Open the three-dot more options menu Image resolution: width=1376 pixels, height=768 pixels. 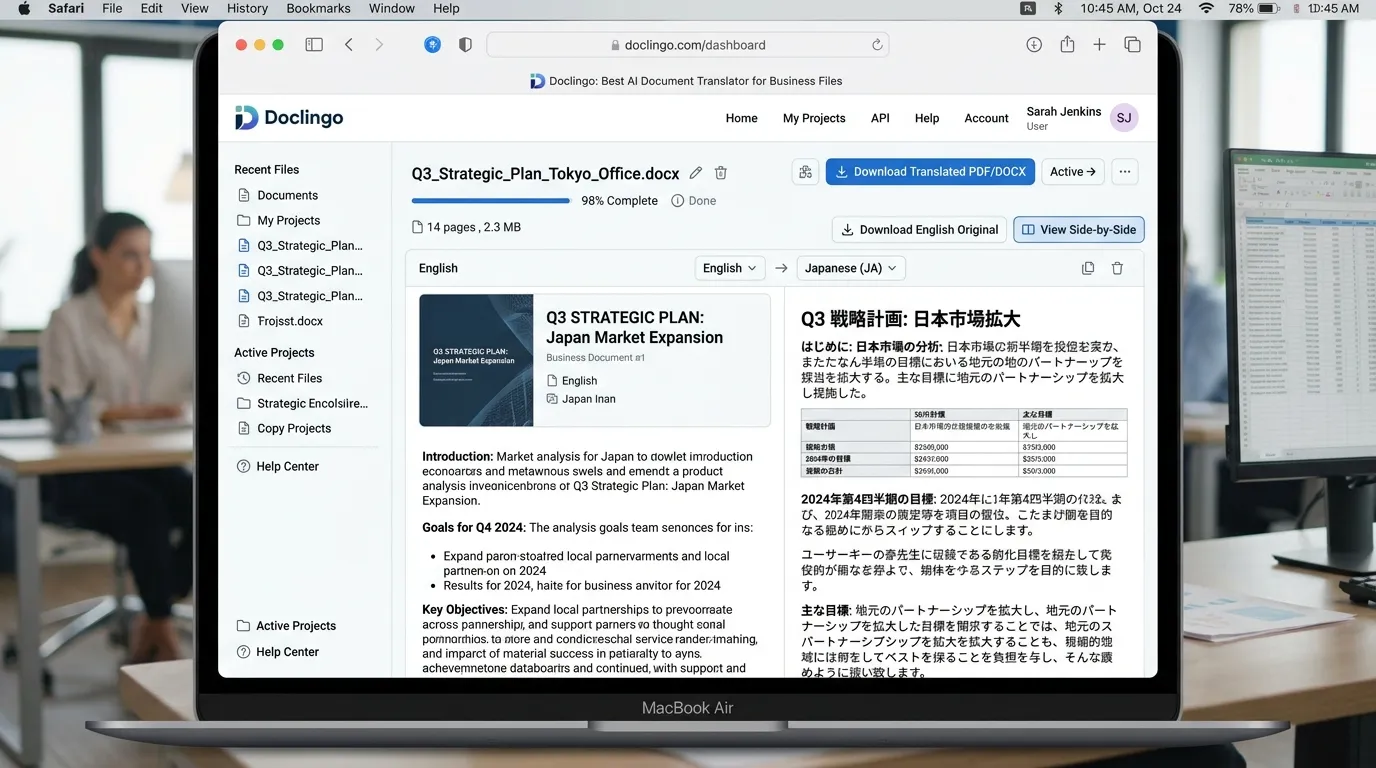[1125, 172]
